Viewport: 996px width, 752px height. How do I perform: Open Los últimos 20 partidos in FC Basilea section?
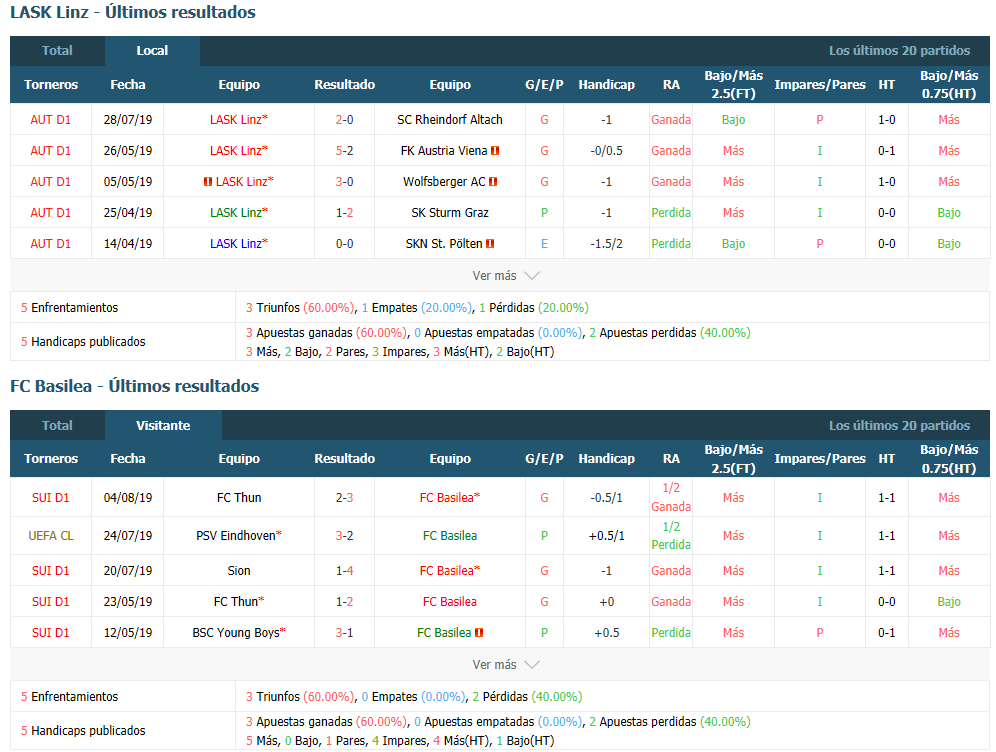pyautogui.click(x=899, y=426)
